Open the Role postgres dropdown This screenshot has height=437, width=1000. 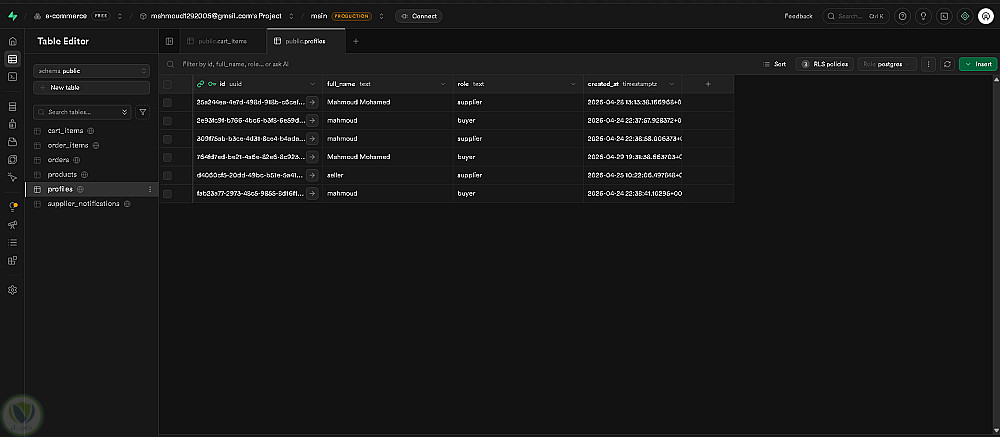point(887,64)
